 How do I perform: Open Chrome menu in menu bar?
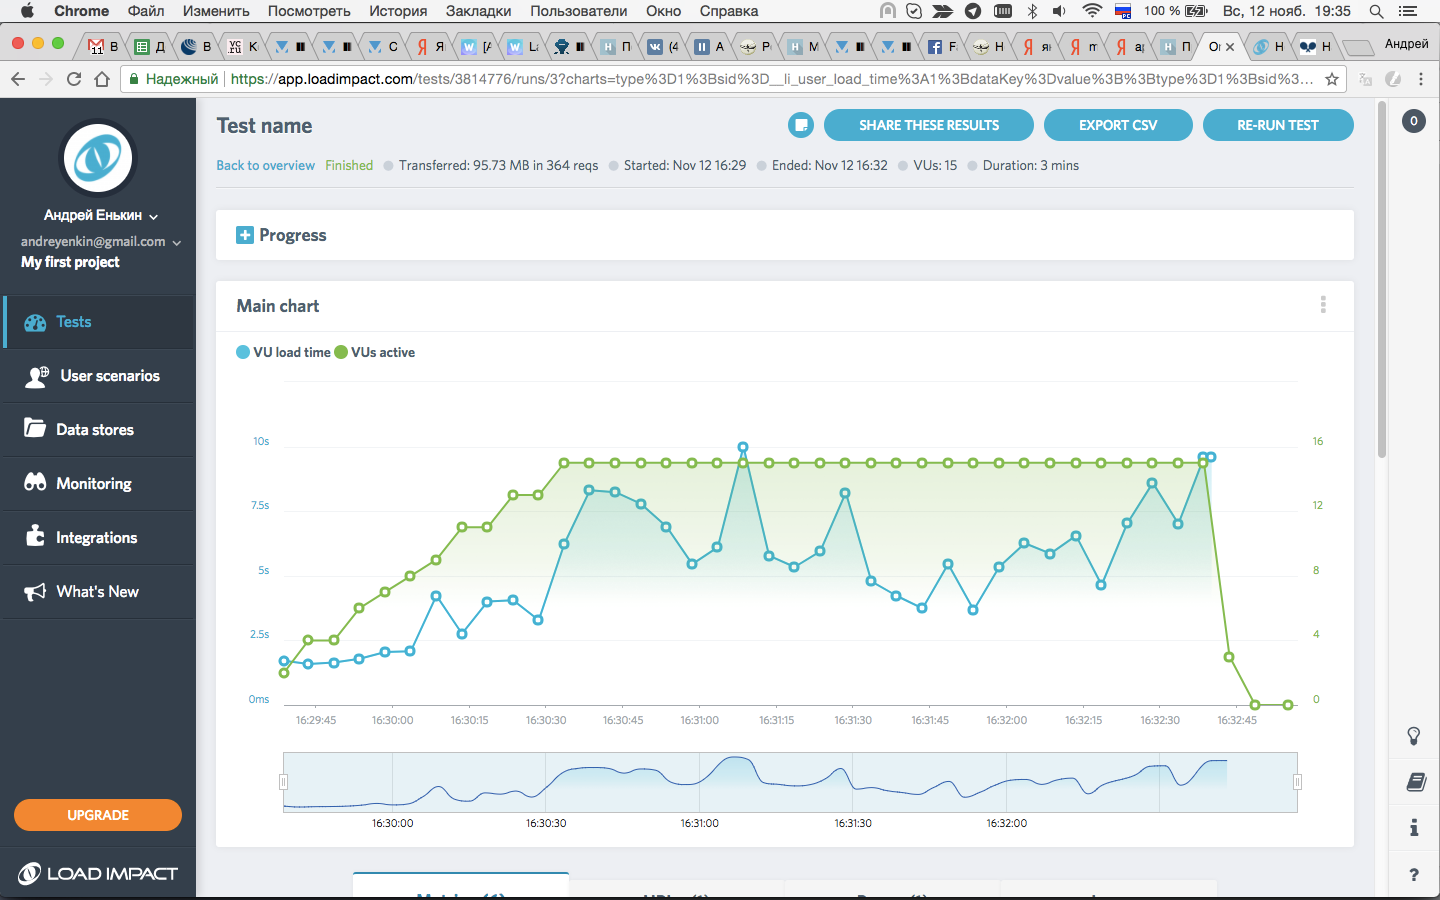(82, 11)
